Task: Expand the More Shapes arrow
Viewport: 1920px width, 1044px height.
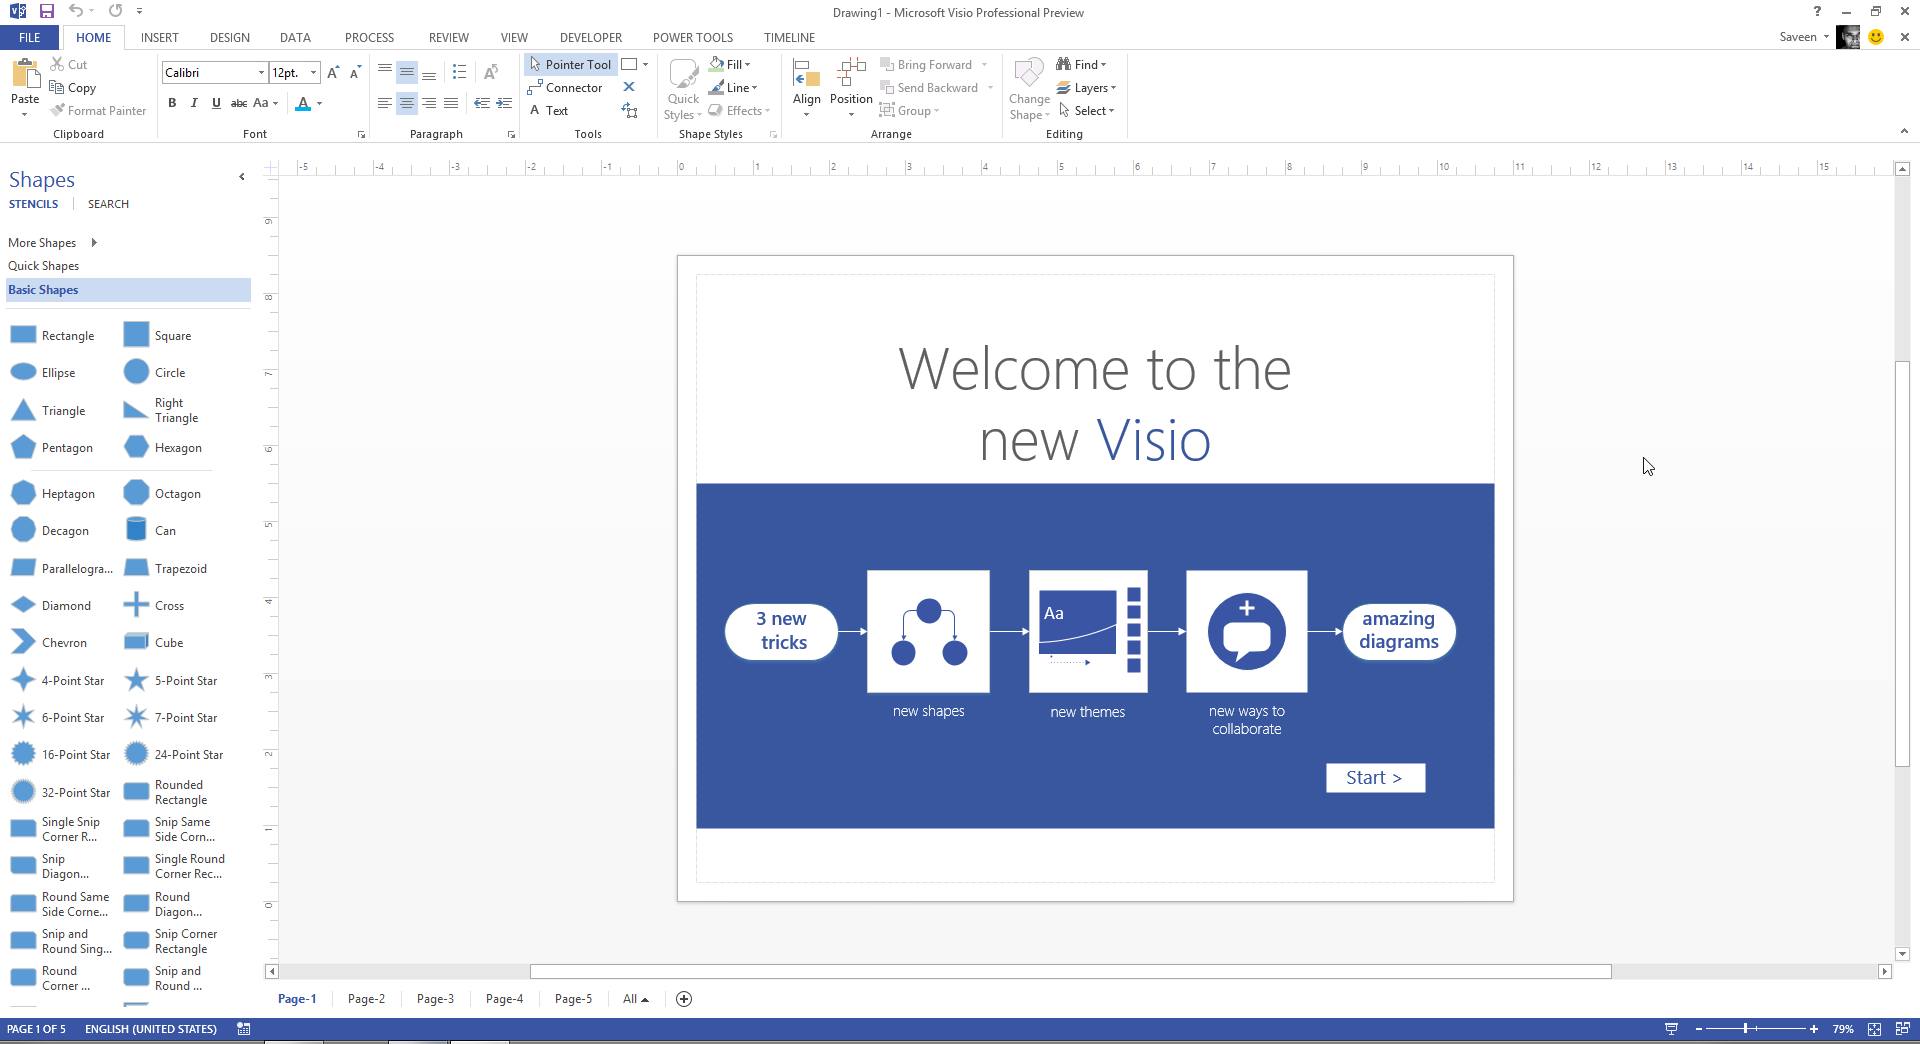Action: click(x=94, y=242)
